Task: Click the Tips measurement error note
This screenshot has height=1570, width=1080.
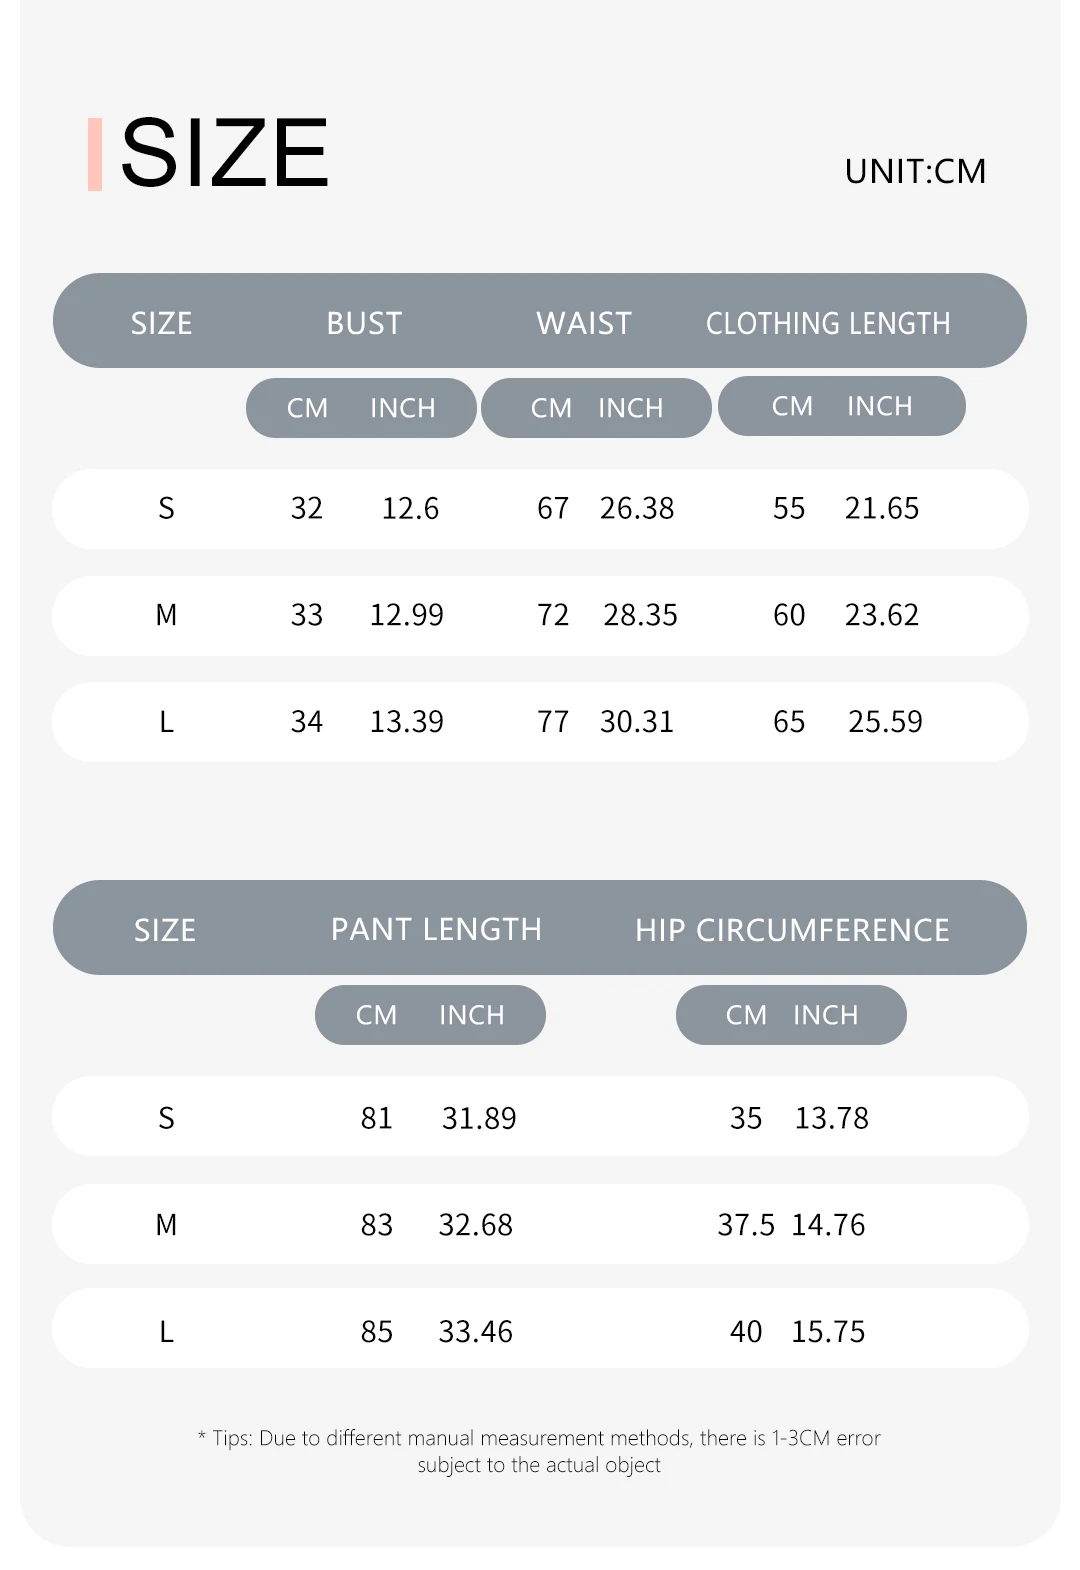Action: 539,1451
